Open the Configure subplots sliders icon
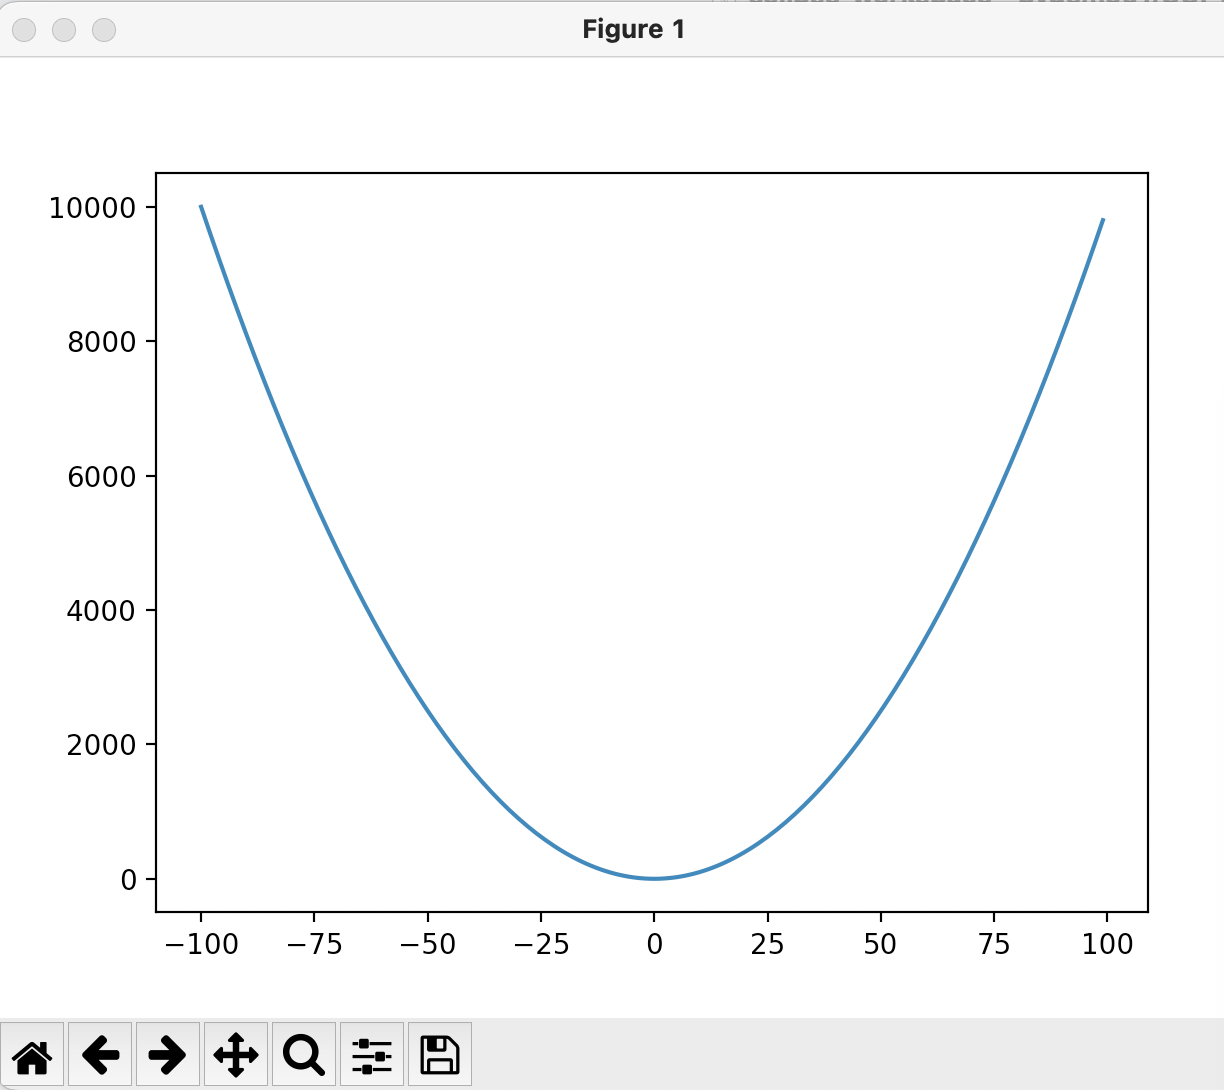Image resolution: width=1224 pixels, height=1090 pixels. pos(372,1054)
